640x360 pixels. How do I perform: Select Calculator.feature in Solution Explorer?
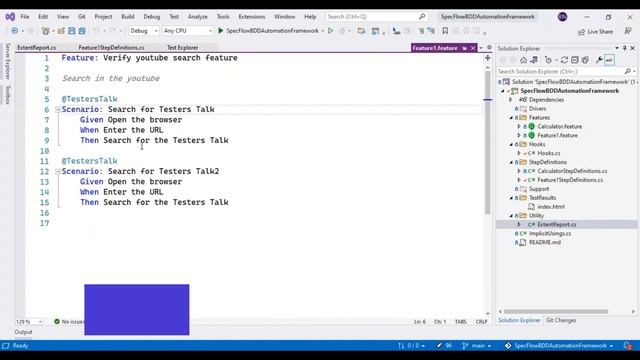click(x=560, y=127)
